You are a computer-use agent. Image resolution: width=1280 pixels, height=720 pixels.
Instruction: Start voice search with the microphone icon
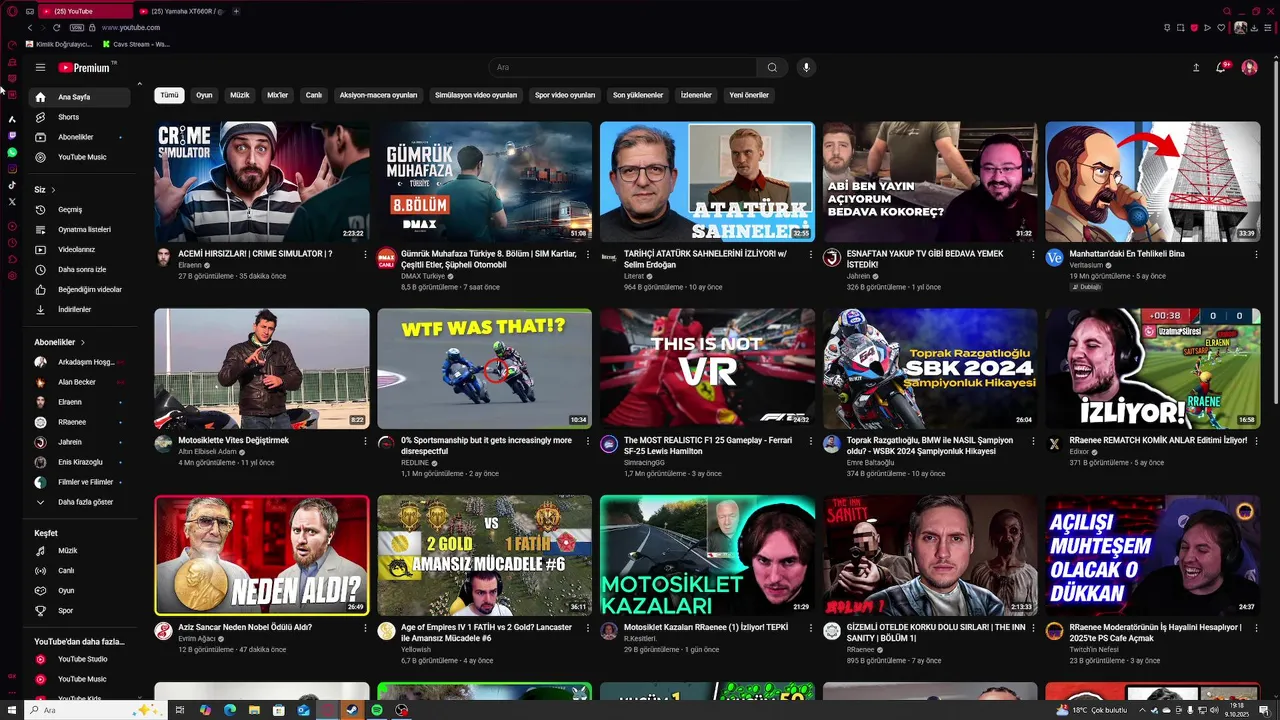(x=806, y=67)
